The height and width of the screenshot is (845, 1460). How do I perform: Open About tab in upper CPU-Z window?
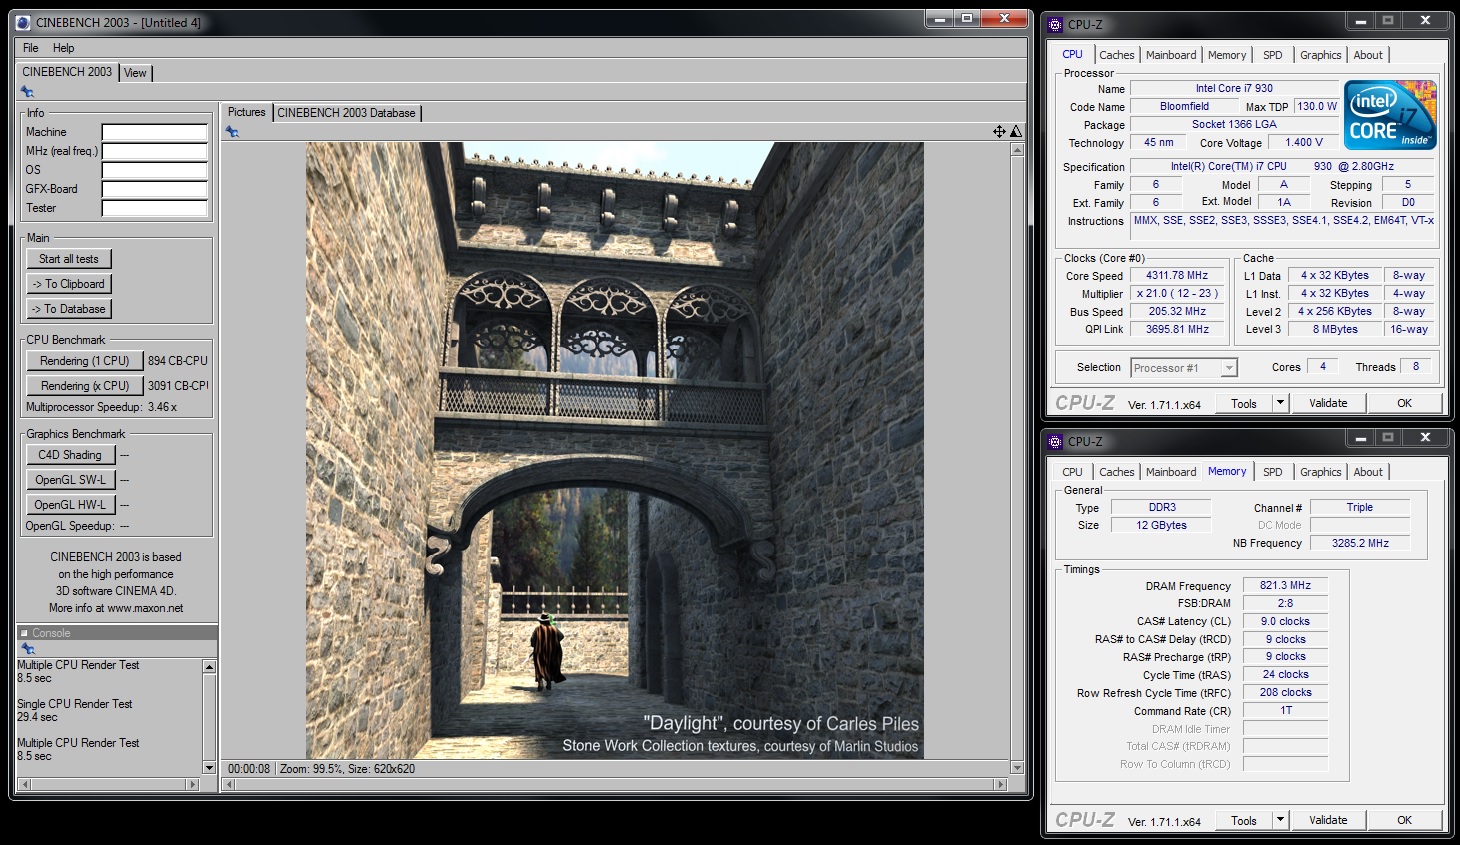(x=1368, y=55)
